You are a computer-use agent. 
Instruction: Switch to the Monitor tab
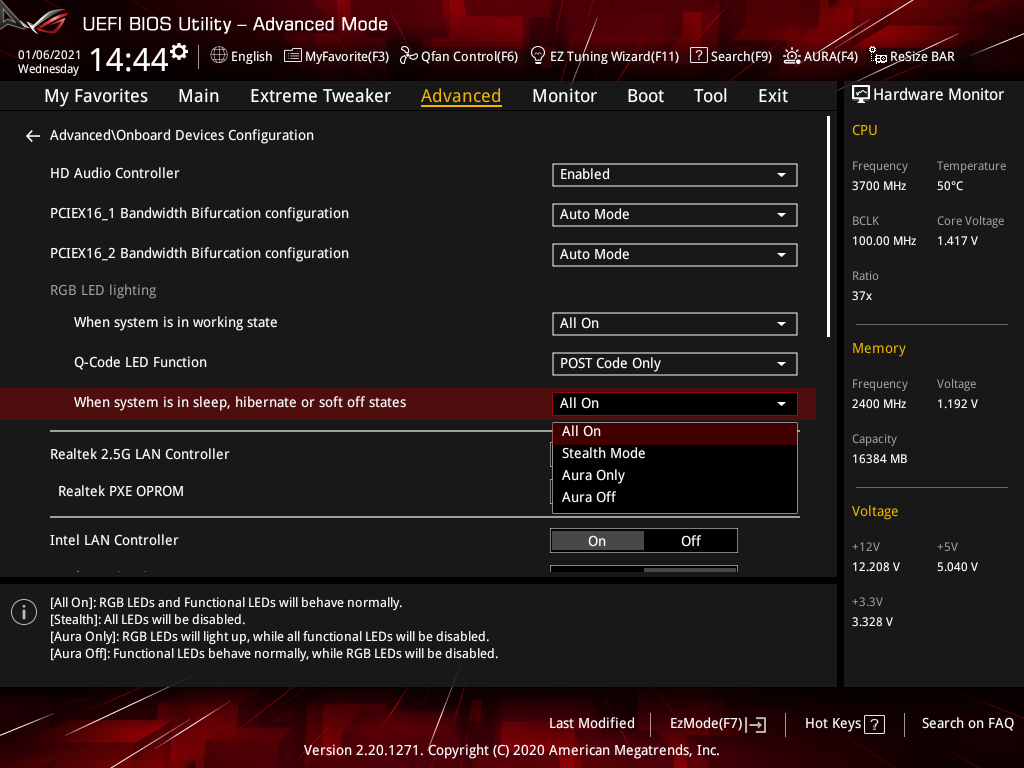point(564,96)
